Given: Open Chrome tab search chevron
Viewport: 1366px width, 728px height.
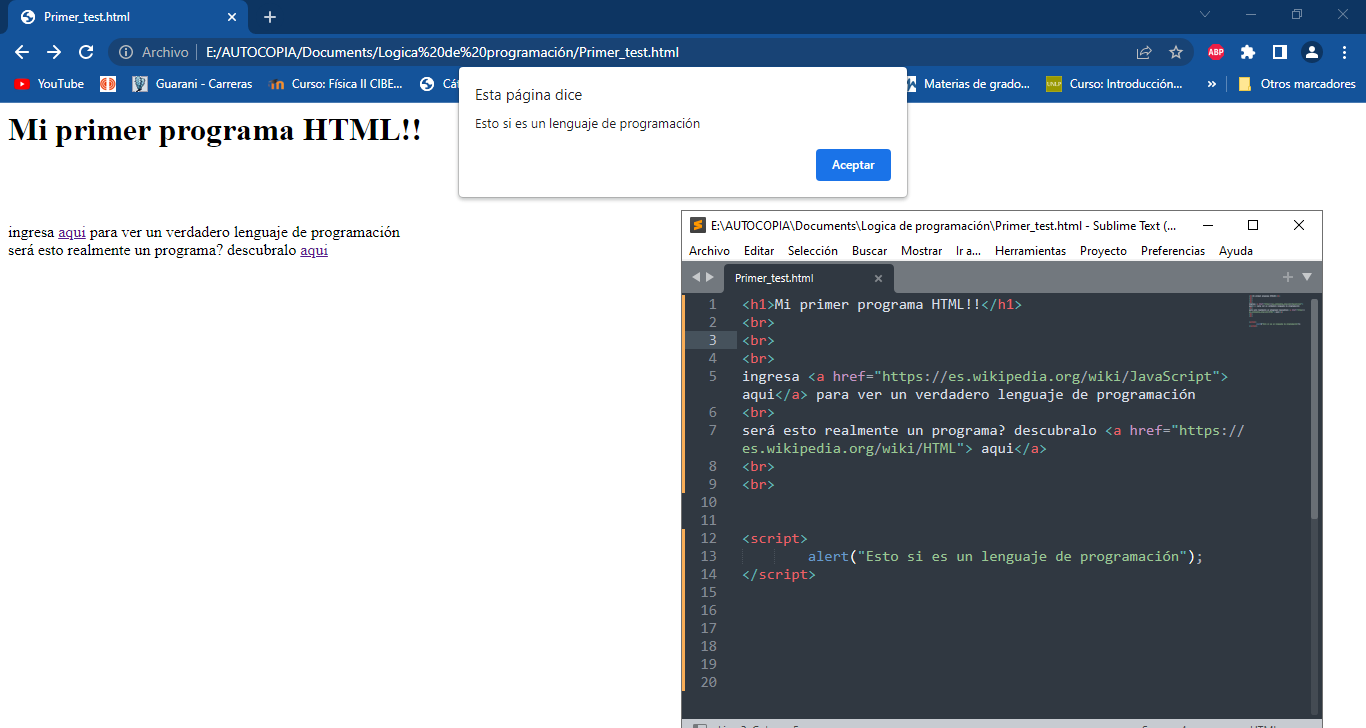Looking at the screenshot, I should (1205, 14).
